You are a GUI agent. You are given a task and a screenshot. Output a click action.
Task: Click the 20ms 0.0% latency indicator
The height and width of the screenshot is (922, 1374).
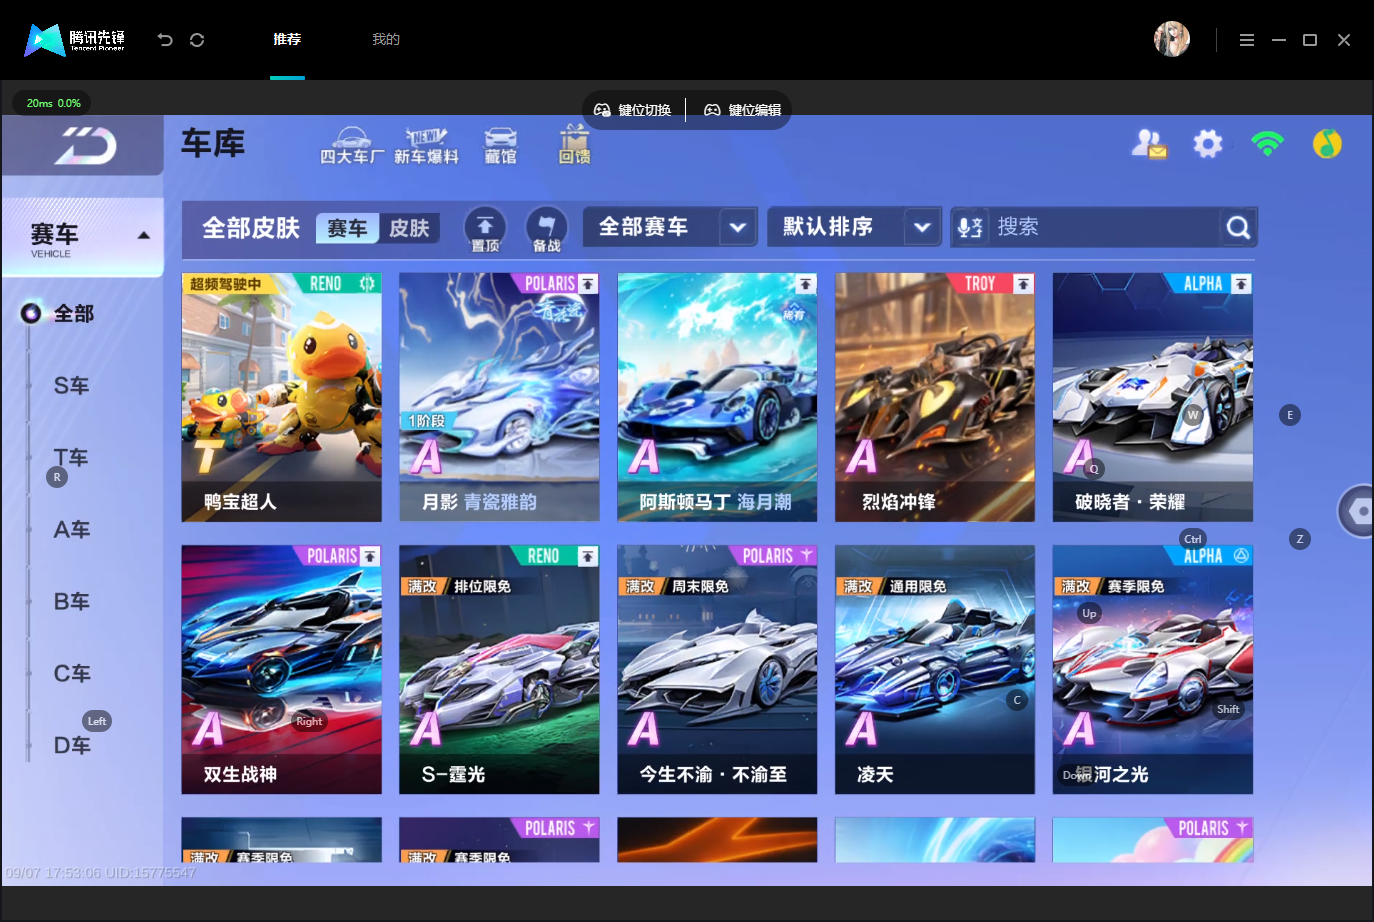click(x=52, y=103)
